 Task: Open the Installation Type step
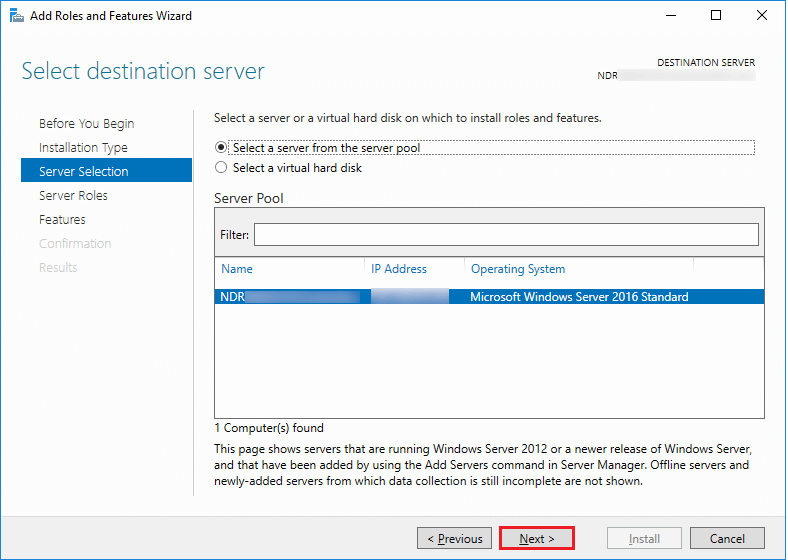83,148
